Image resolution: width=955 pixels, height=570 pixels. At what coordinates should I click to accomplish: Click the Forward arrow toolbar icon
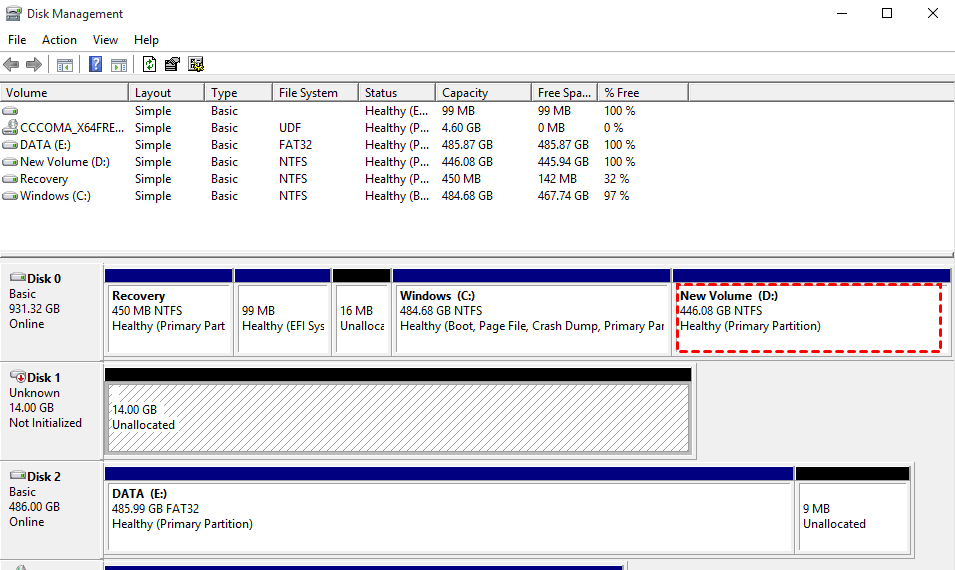click(34, 65)
